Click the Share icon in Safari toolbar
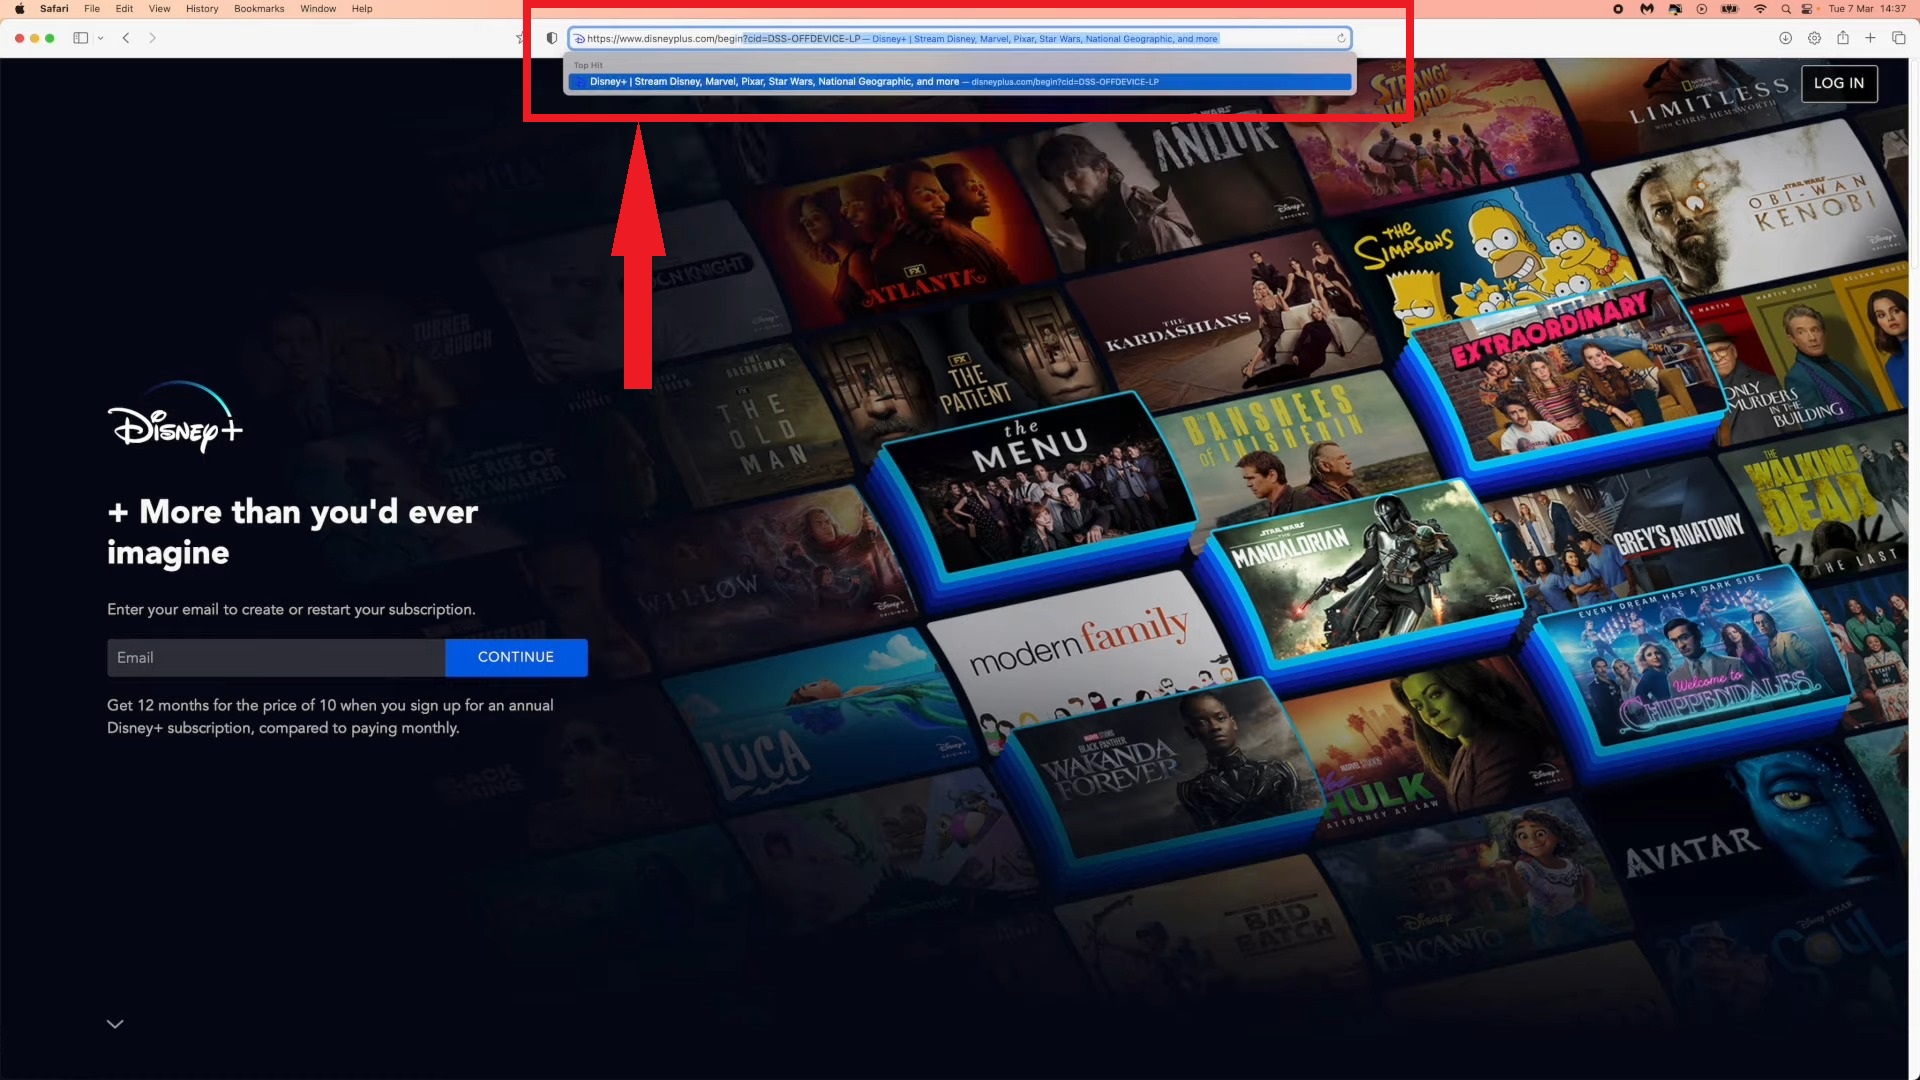Viewport: 1920px width, 1080px height. point(1843,38)
